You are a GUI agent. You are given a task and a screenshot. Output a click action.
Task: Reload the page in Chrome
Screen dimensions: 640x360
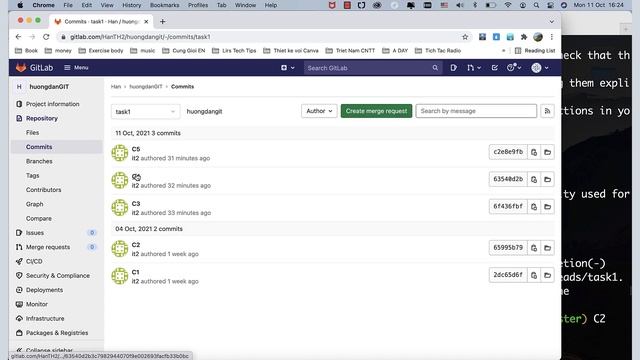coord(46,37)
